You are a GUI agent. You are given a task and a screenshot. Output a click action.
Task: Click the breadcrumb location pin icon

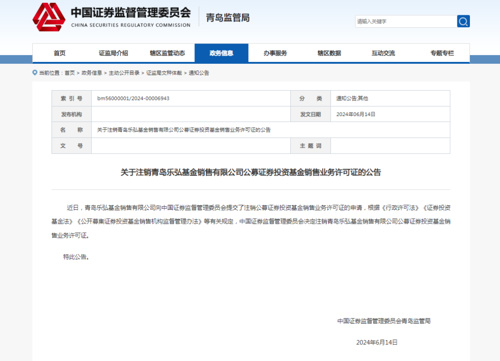click(35, 72)
